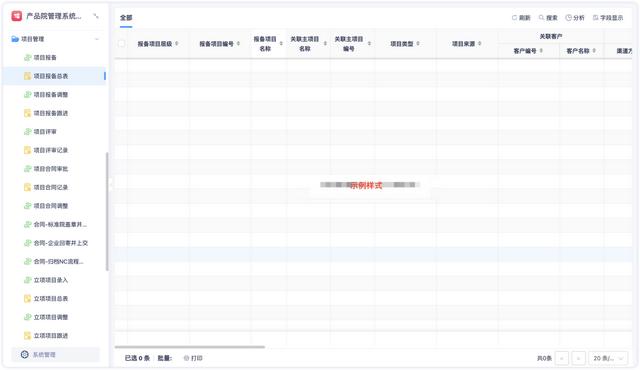Sort by 客户名称 column

[x=594, y=51]
